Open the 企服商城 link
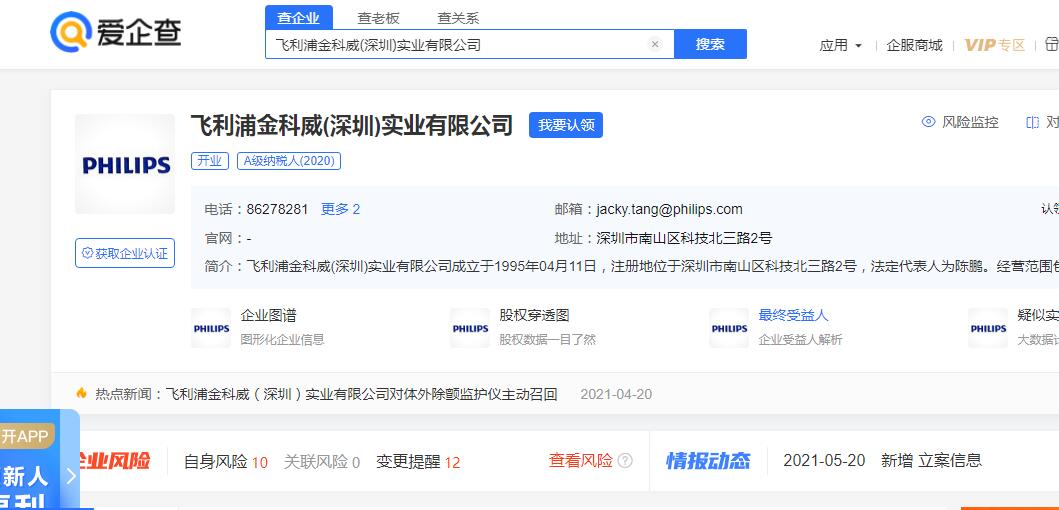This screenshot has height=510, width=1059. point(914,45)
